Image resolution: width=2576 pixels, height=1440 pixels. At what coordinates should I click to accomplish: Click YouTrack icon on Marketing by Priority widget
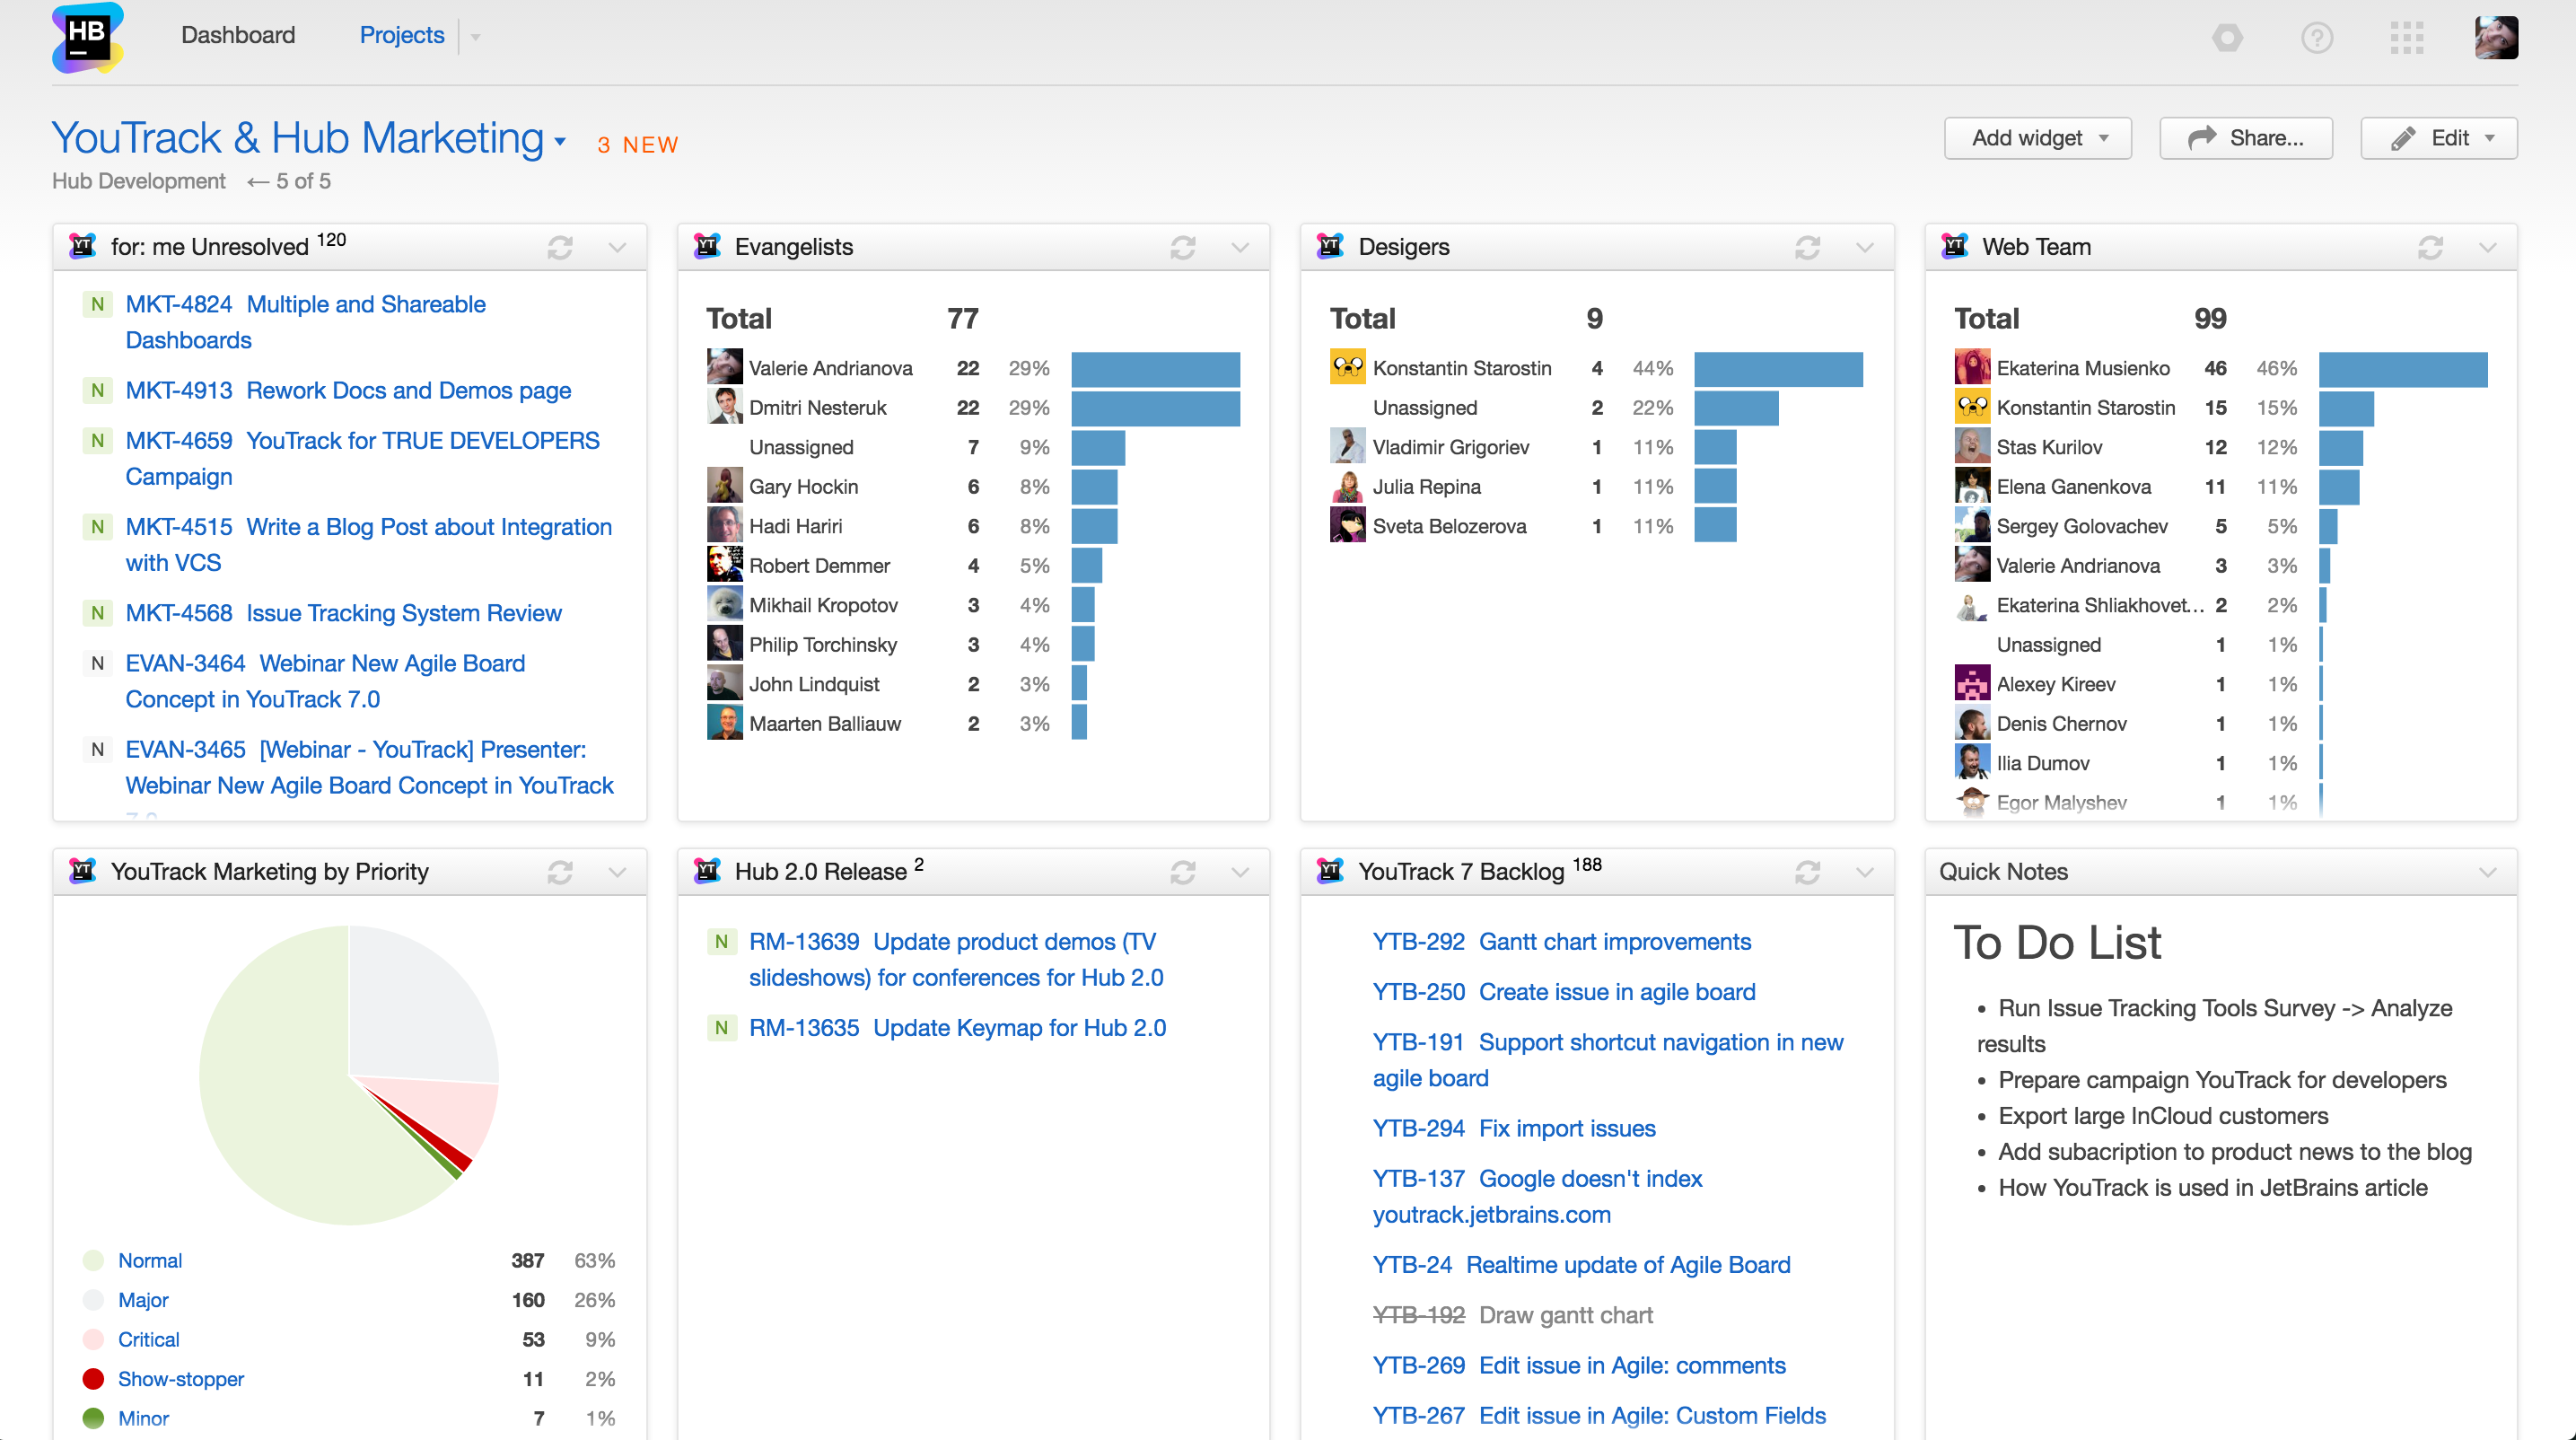[82, 871]
